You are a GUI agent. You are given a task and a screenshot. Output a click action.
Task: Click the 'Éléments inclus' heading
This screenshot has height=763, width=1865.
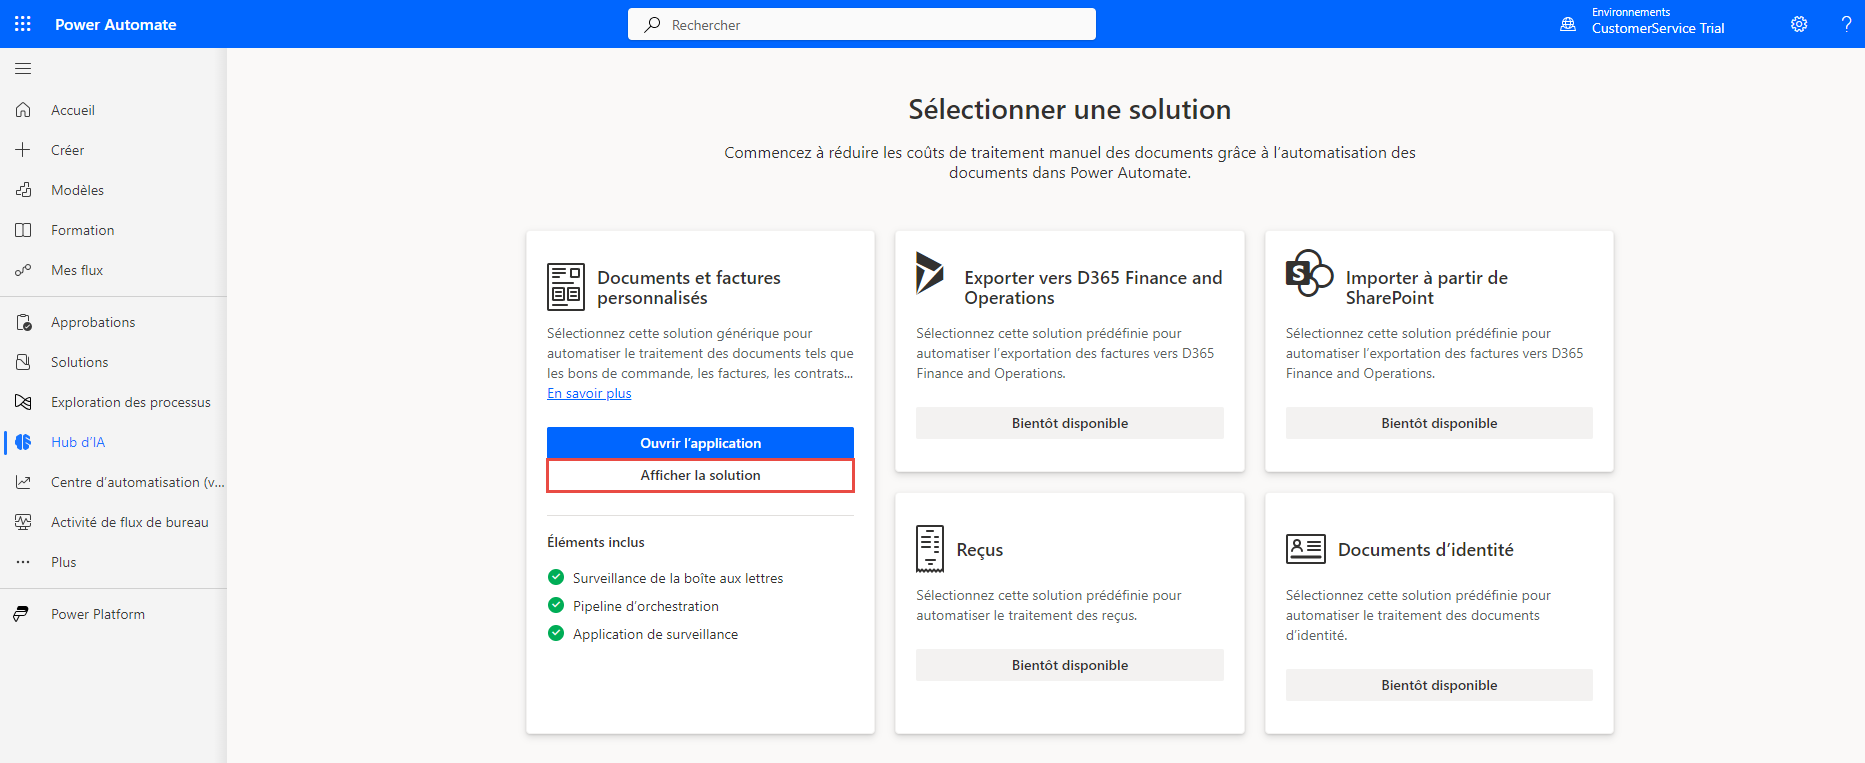coord(596,542)
